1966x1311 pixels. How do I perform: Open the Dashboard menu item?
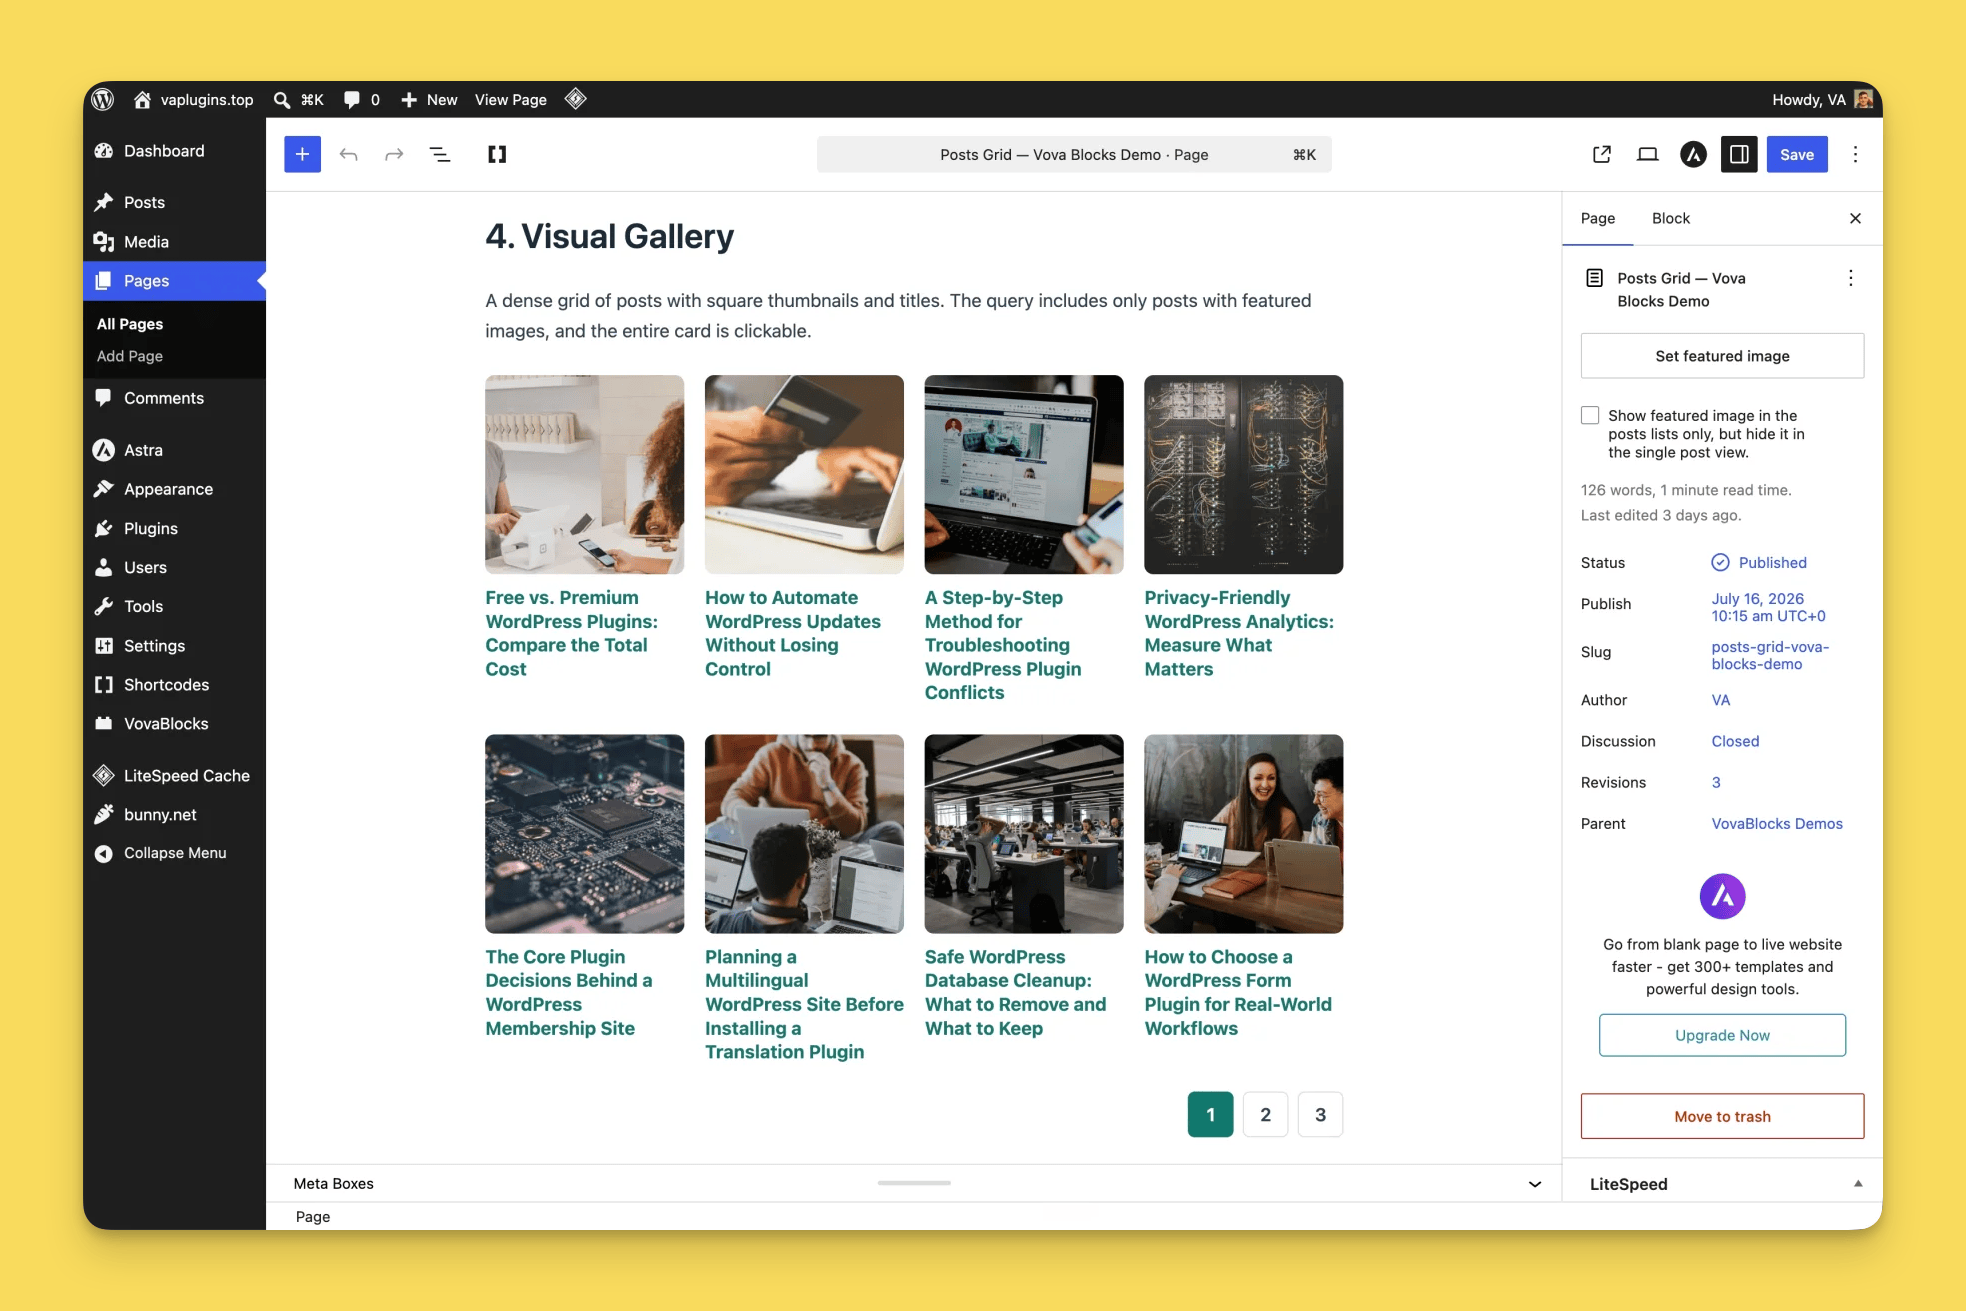pos(164,151)
